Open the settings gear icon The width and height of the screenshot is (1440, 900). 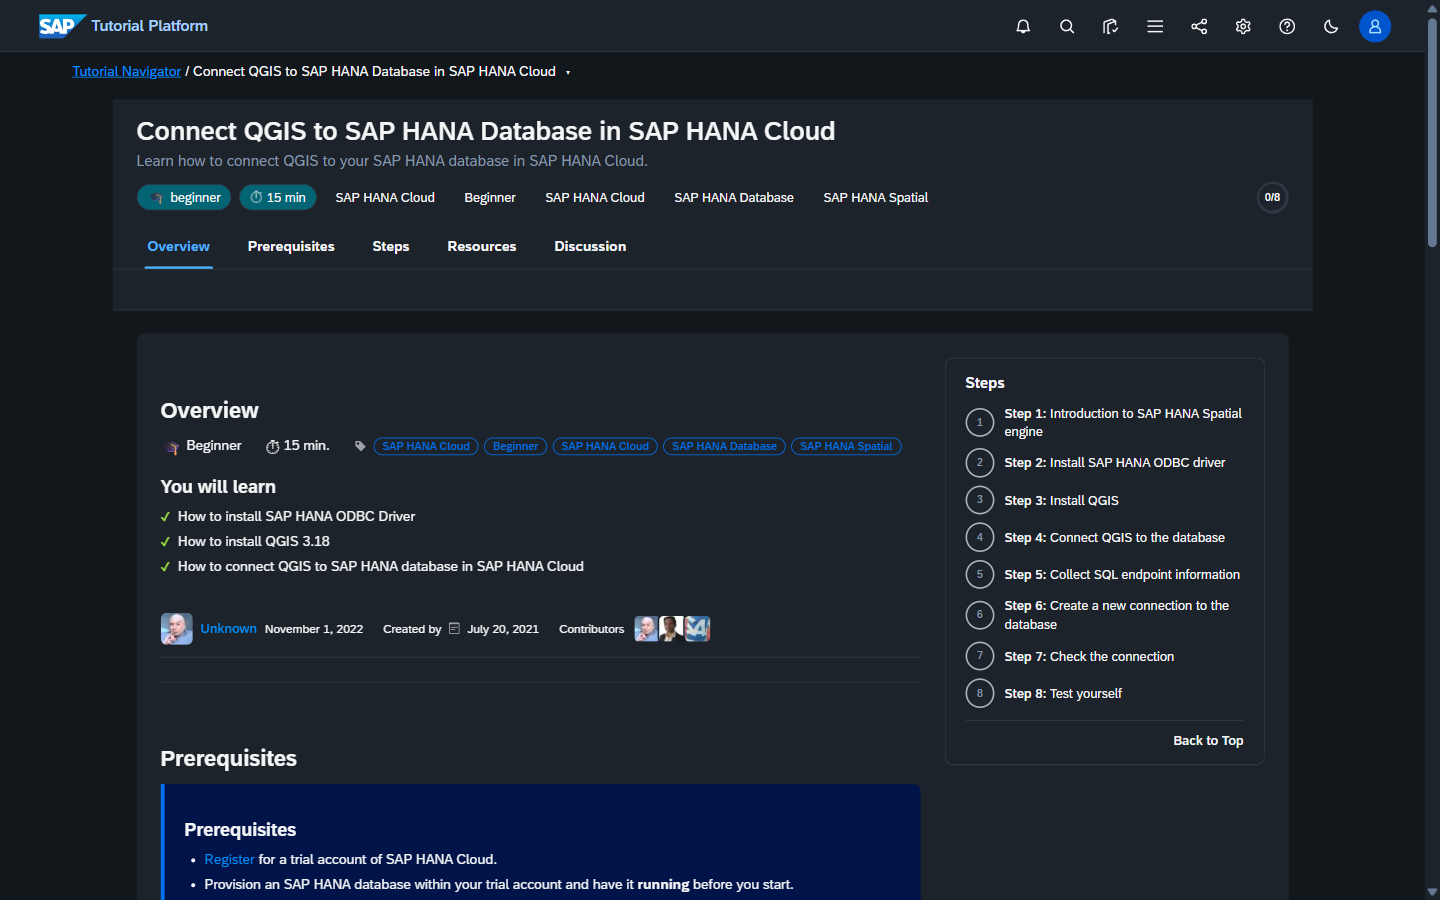tap(1243, 27)
